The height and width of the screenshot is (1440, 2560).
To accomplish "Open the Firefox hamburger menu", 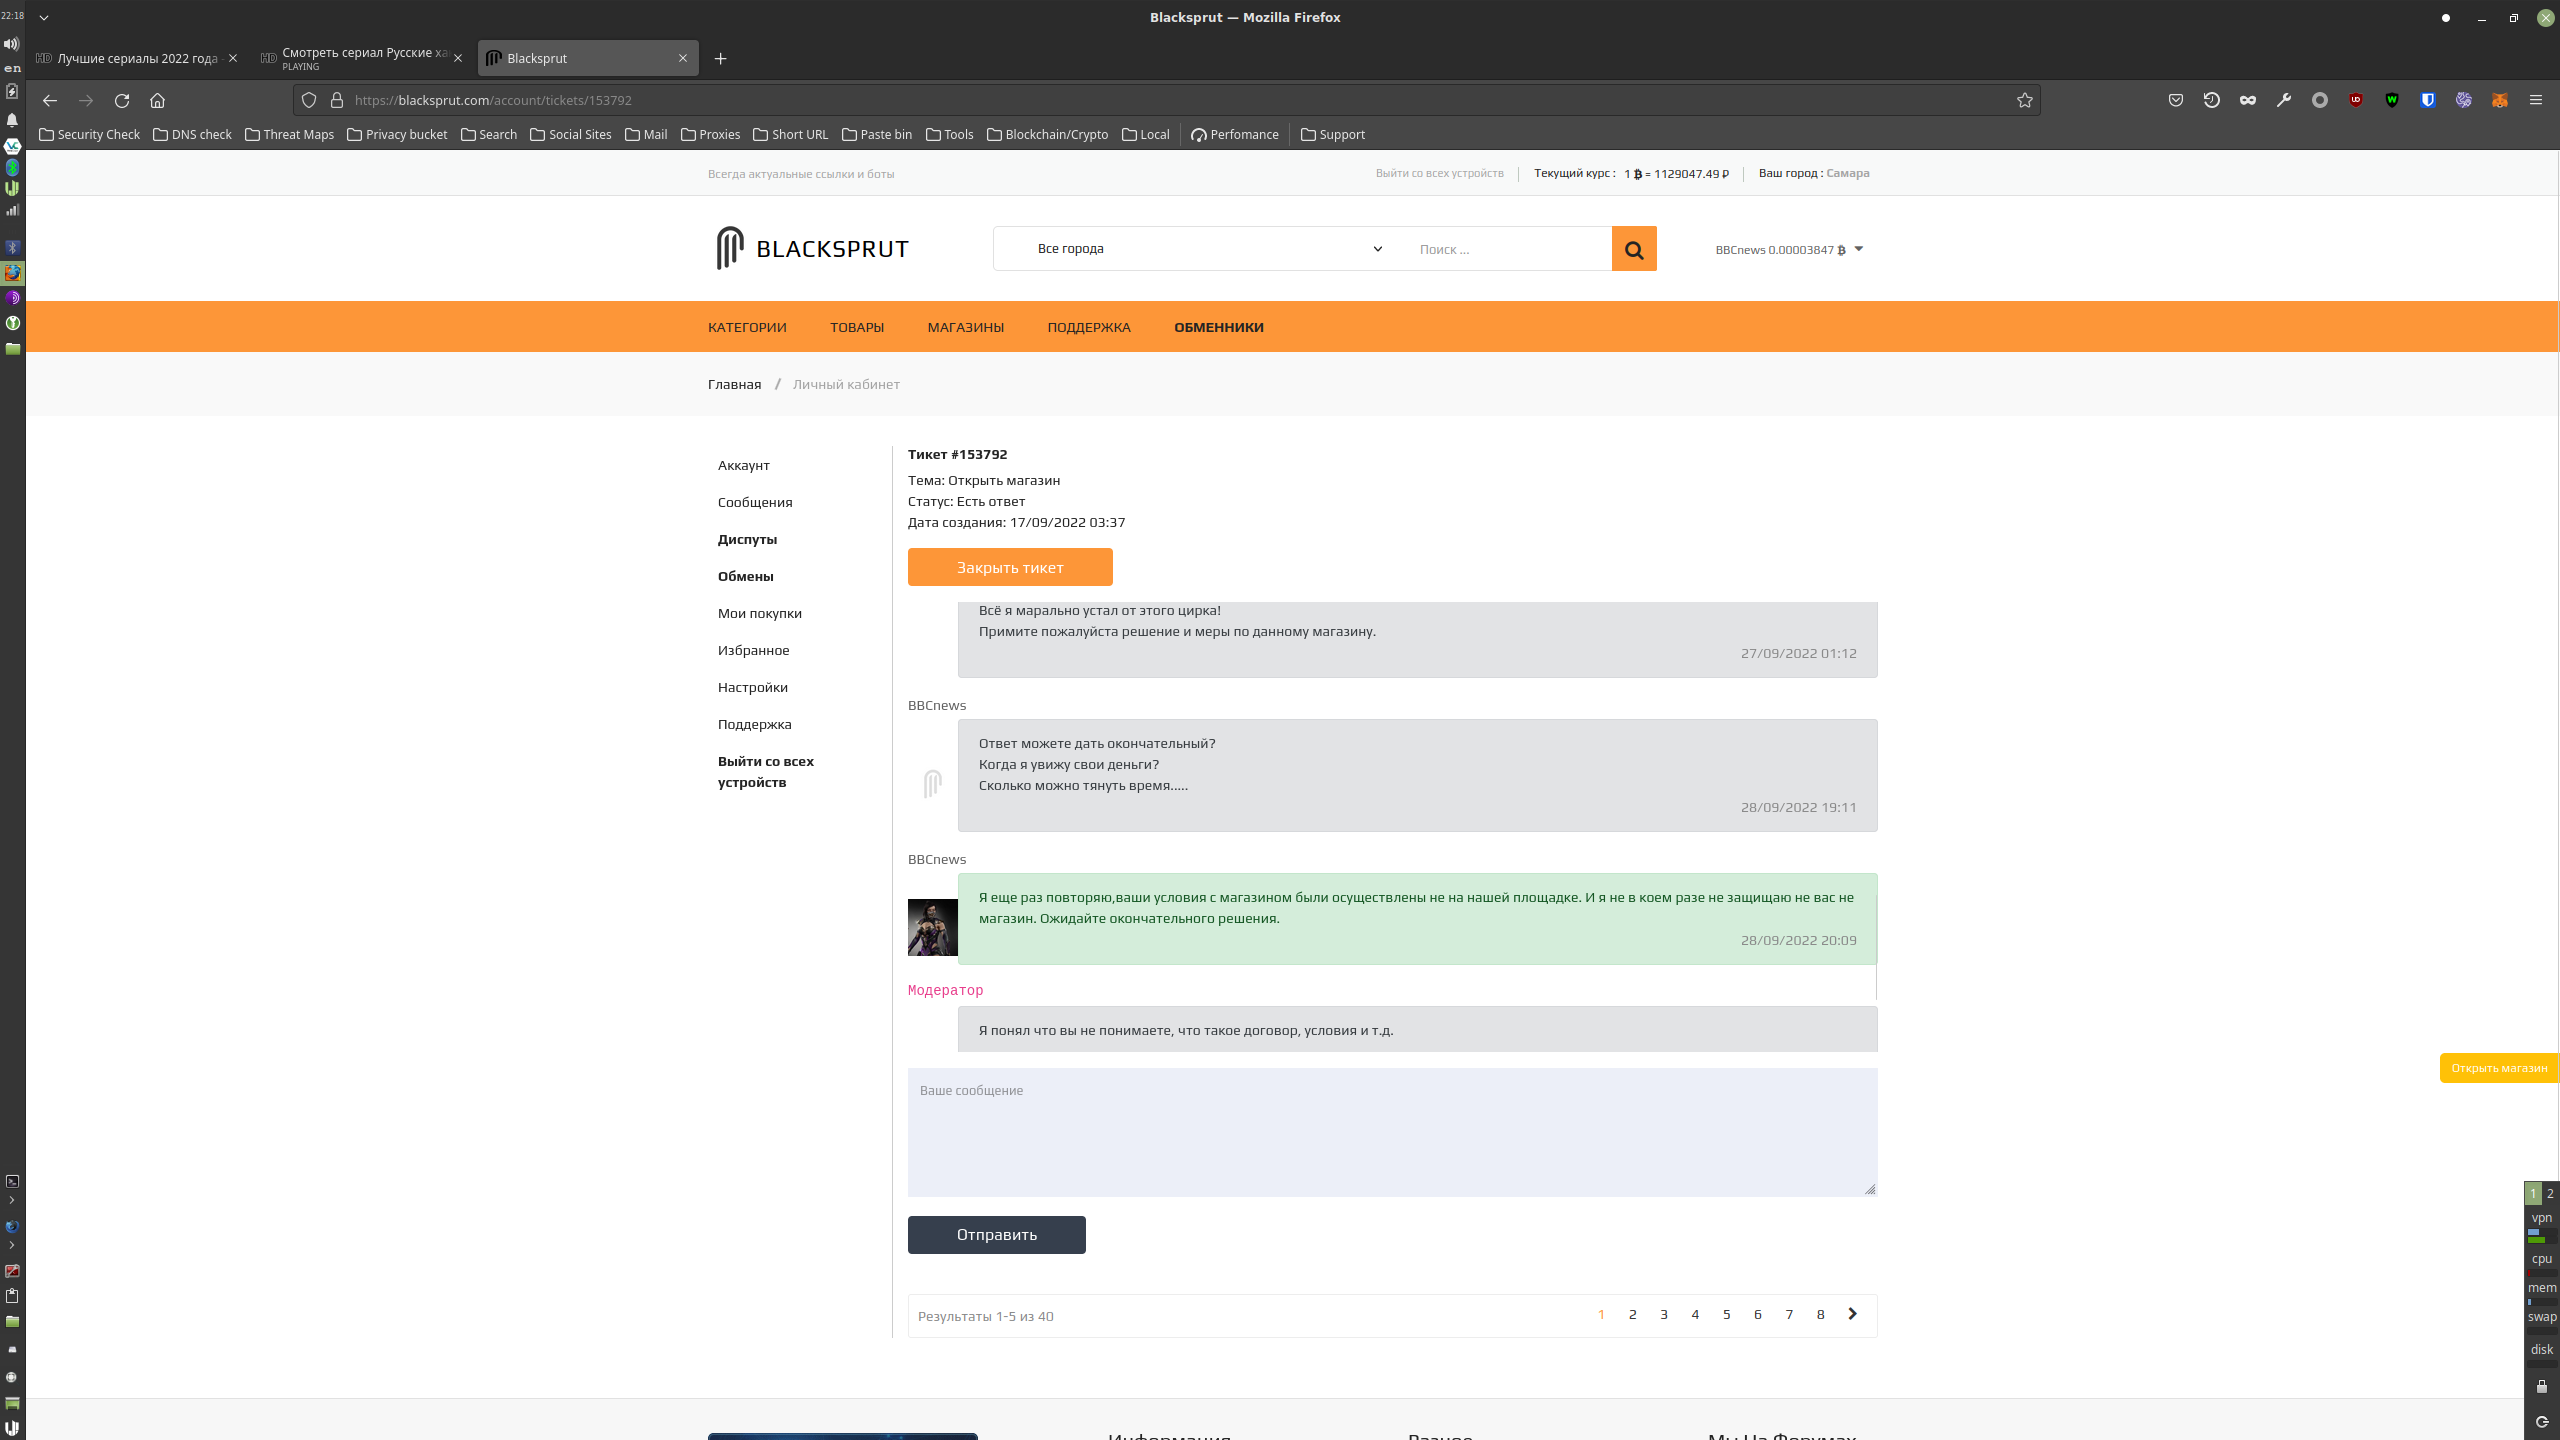I will pyautogui.click(x=2536, y=100).
